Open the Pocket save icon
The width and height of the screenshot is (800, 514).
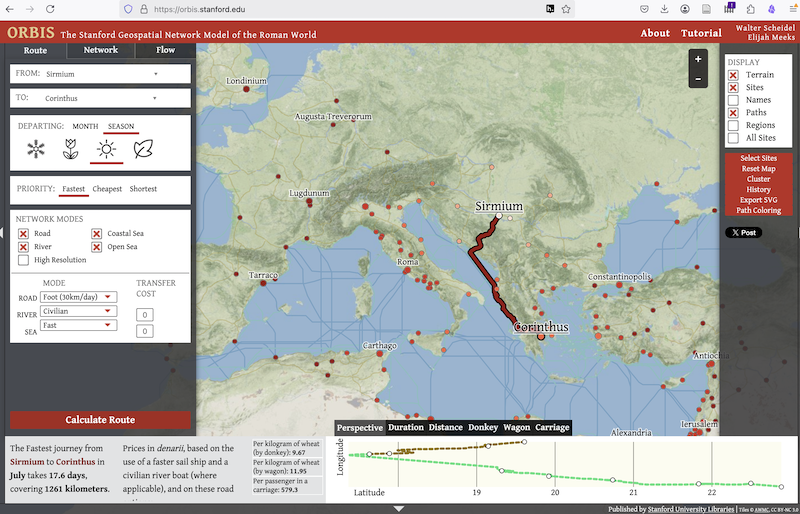click(x=644, y=9)
